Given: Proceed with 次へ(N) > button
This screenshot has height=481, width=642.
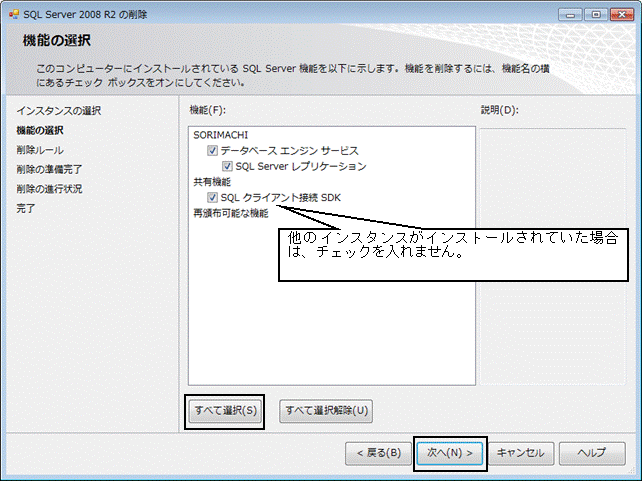Looking at the screenshot, I should [x=450, y=453].
